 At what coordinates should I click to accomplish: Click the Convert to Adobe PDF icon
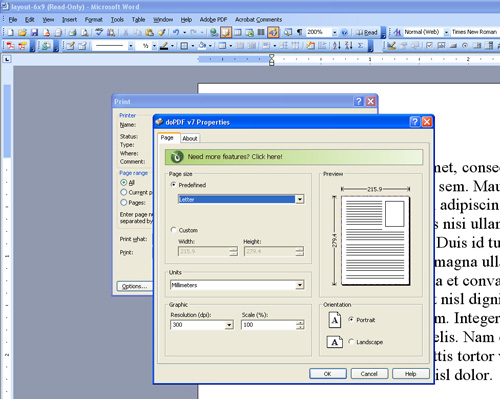tap(10, 46)
